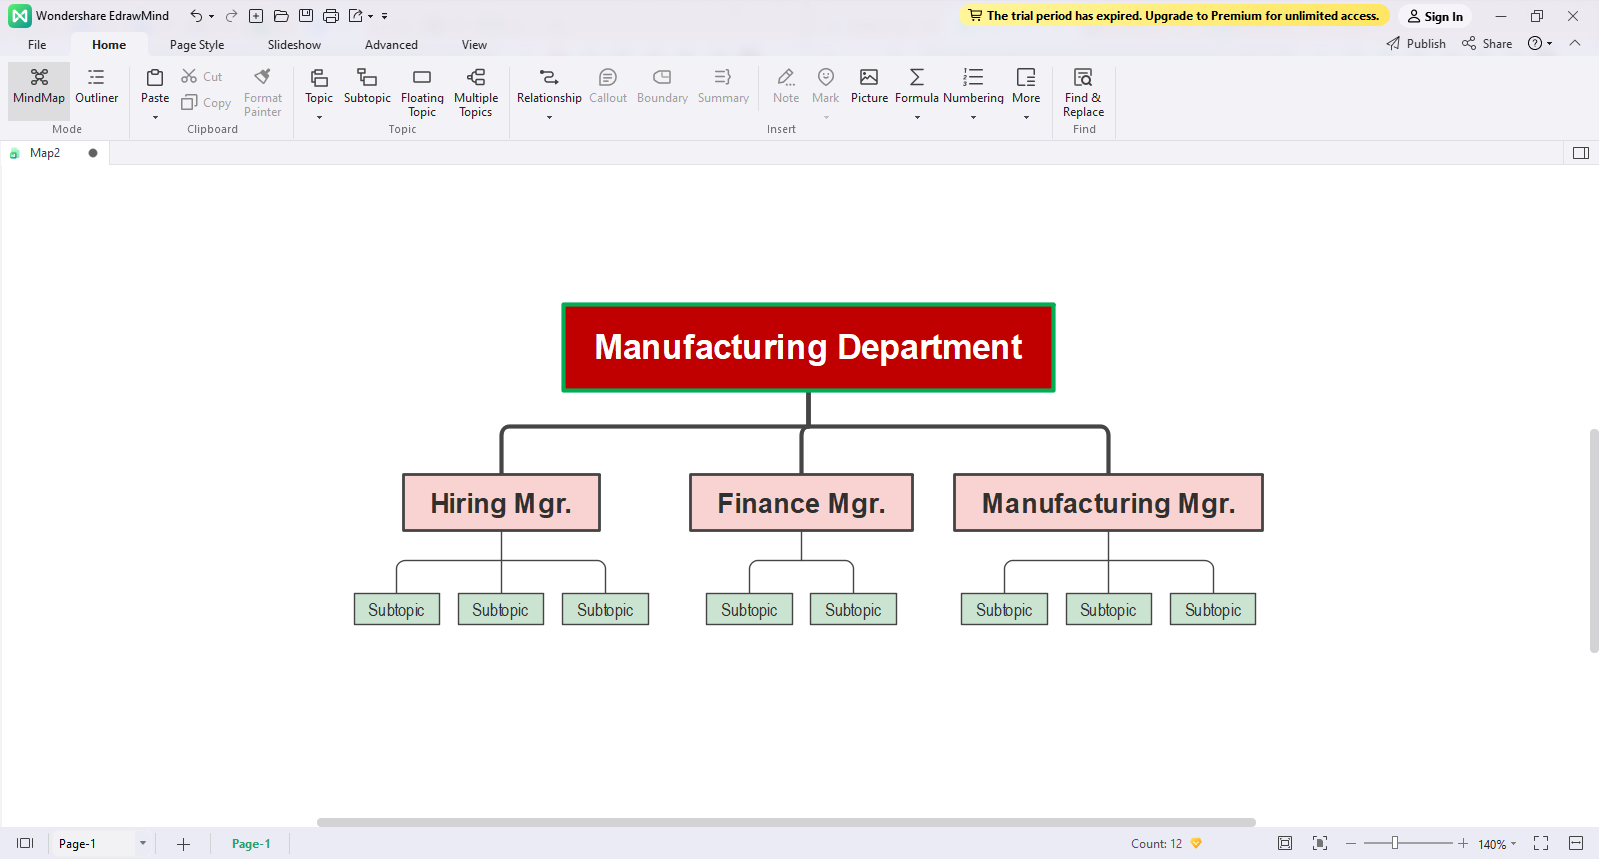Click the Cut scissors icon

tap(189, 76)
